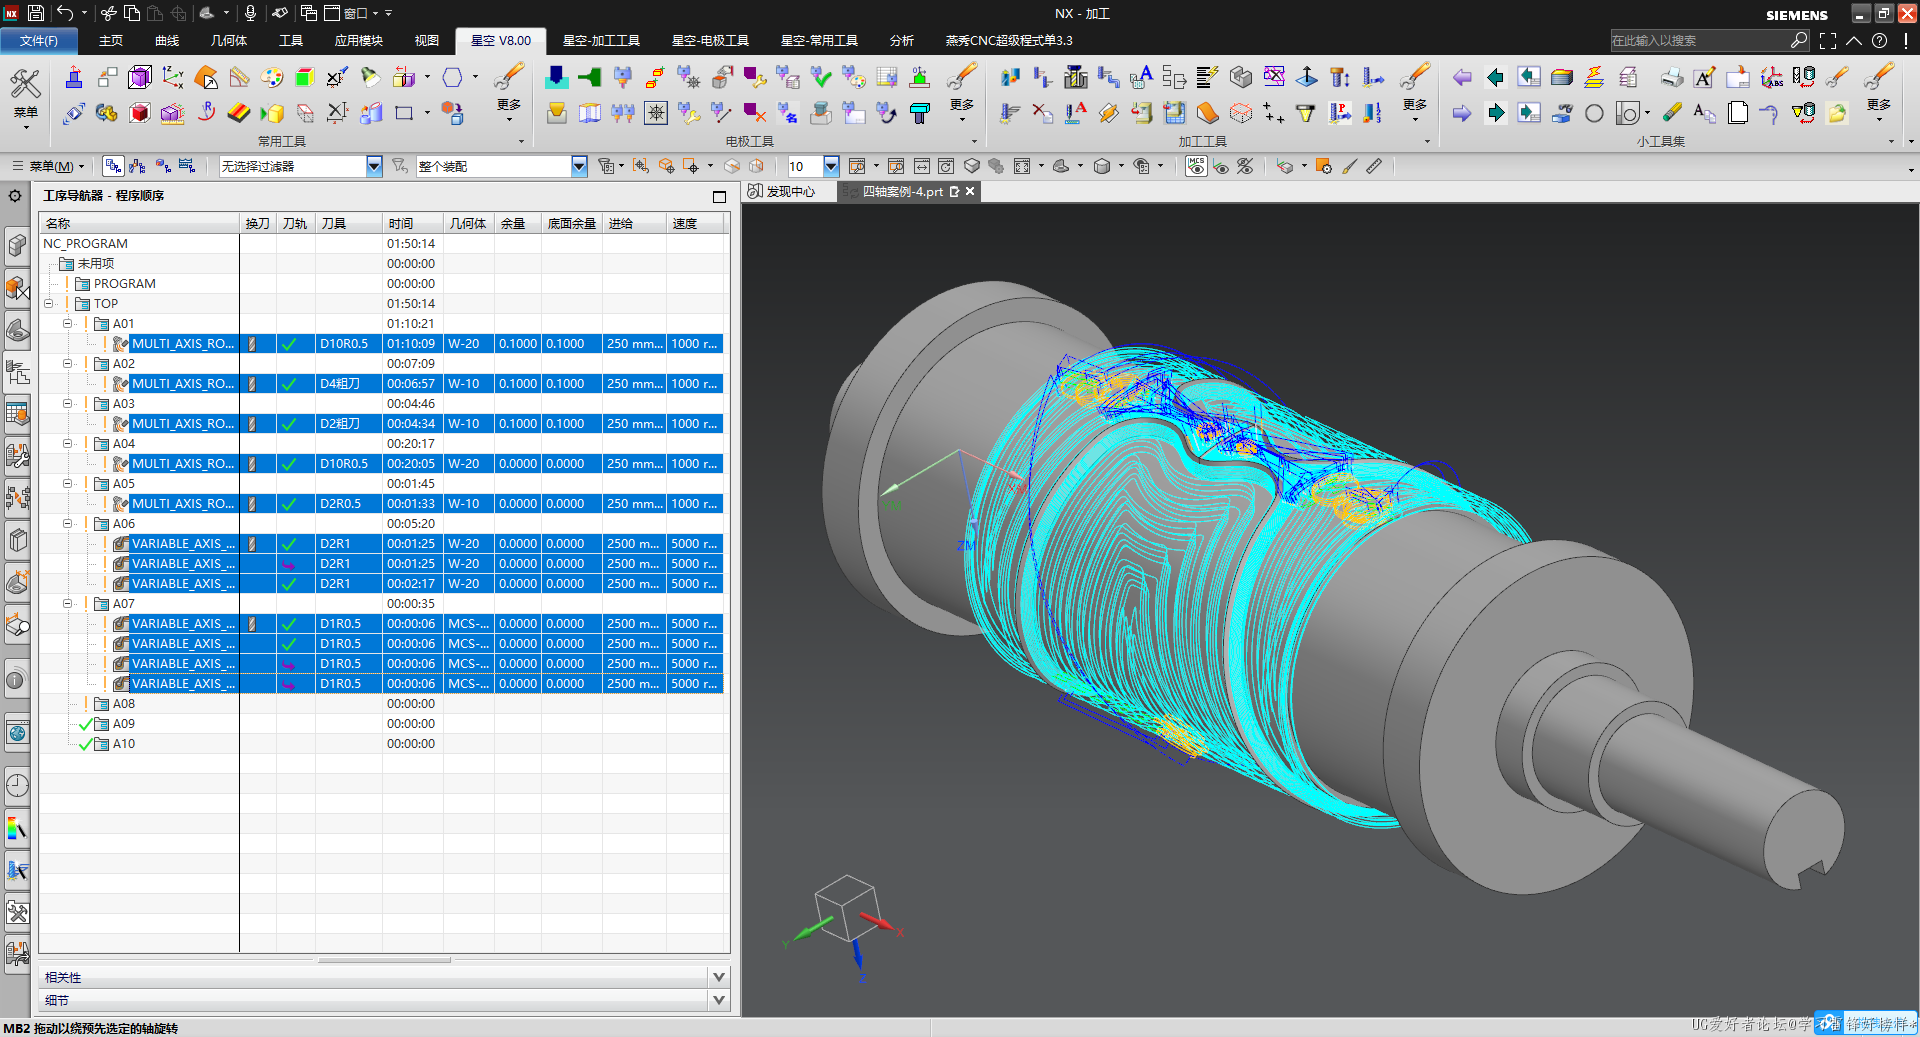The width and height of the screenshot is (1920, 1037).
Task: Click the green checkmark electrode icon
Action: (820, 77)
